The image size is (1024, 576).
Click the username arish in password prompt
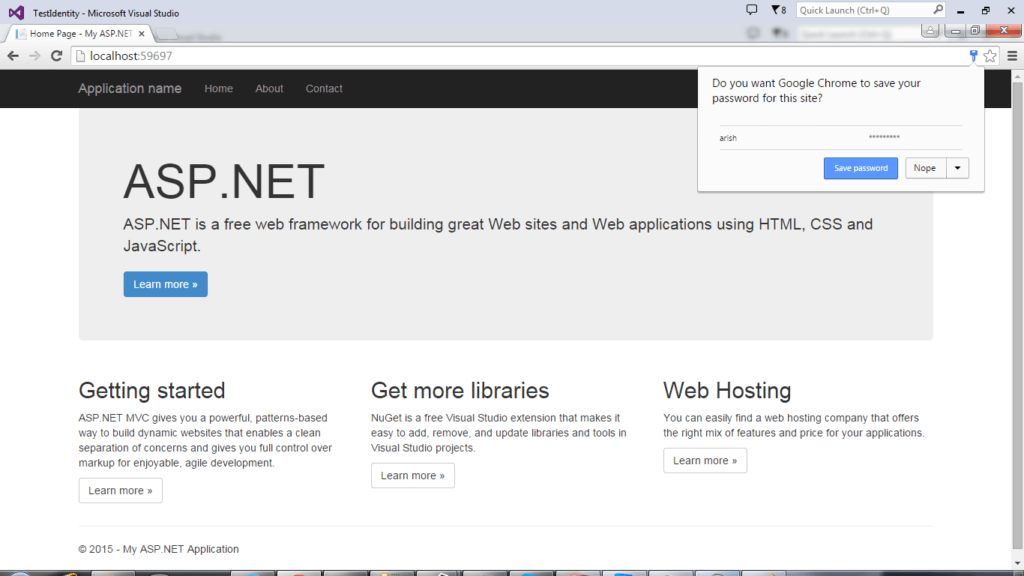[728, 138]
